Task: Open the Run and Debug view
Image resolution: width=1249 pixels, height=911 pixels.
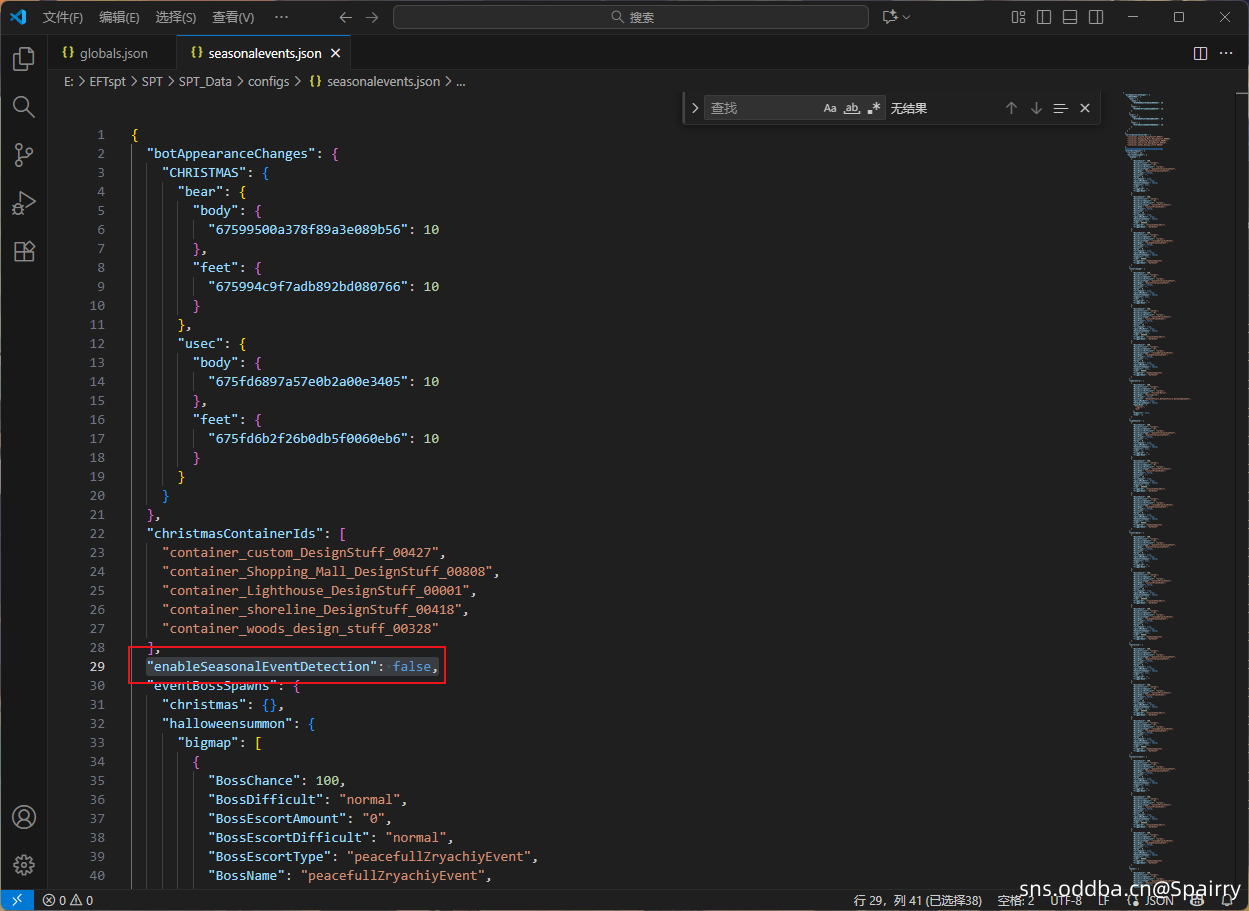Action: (x=24, y=203)
